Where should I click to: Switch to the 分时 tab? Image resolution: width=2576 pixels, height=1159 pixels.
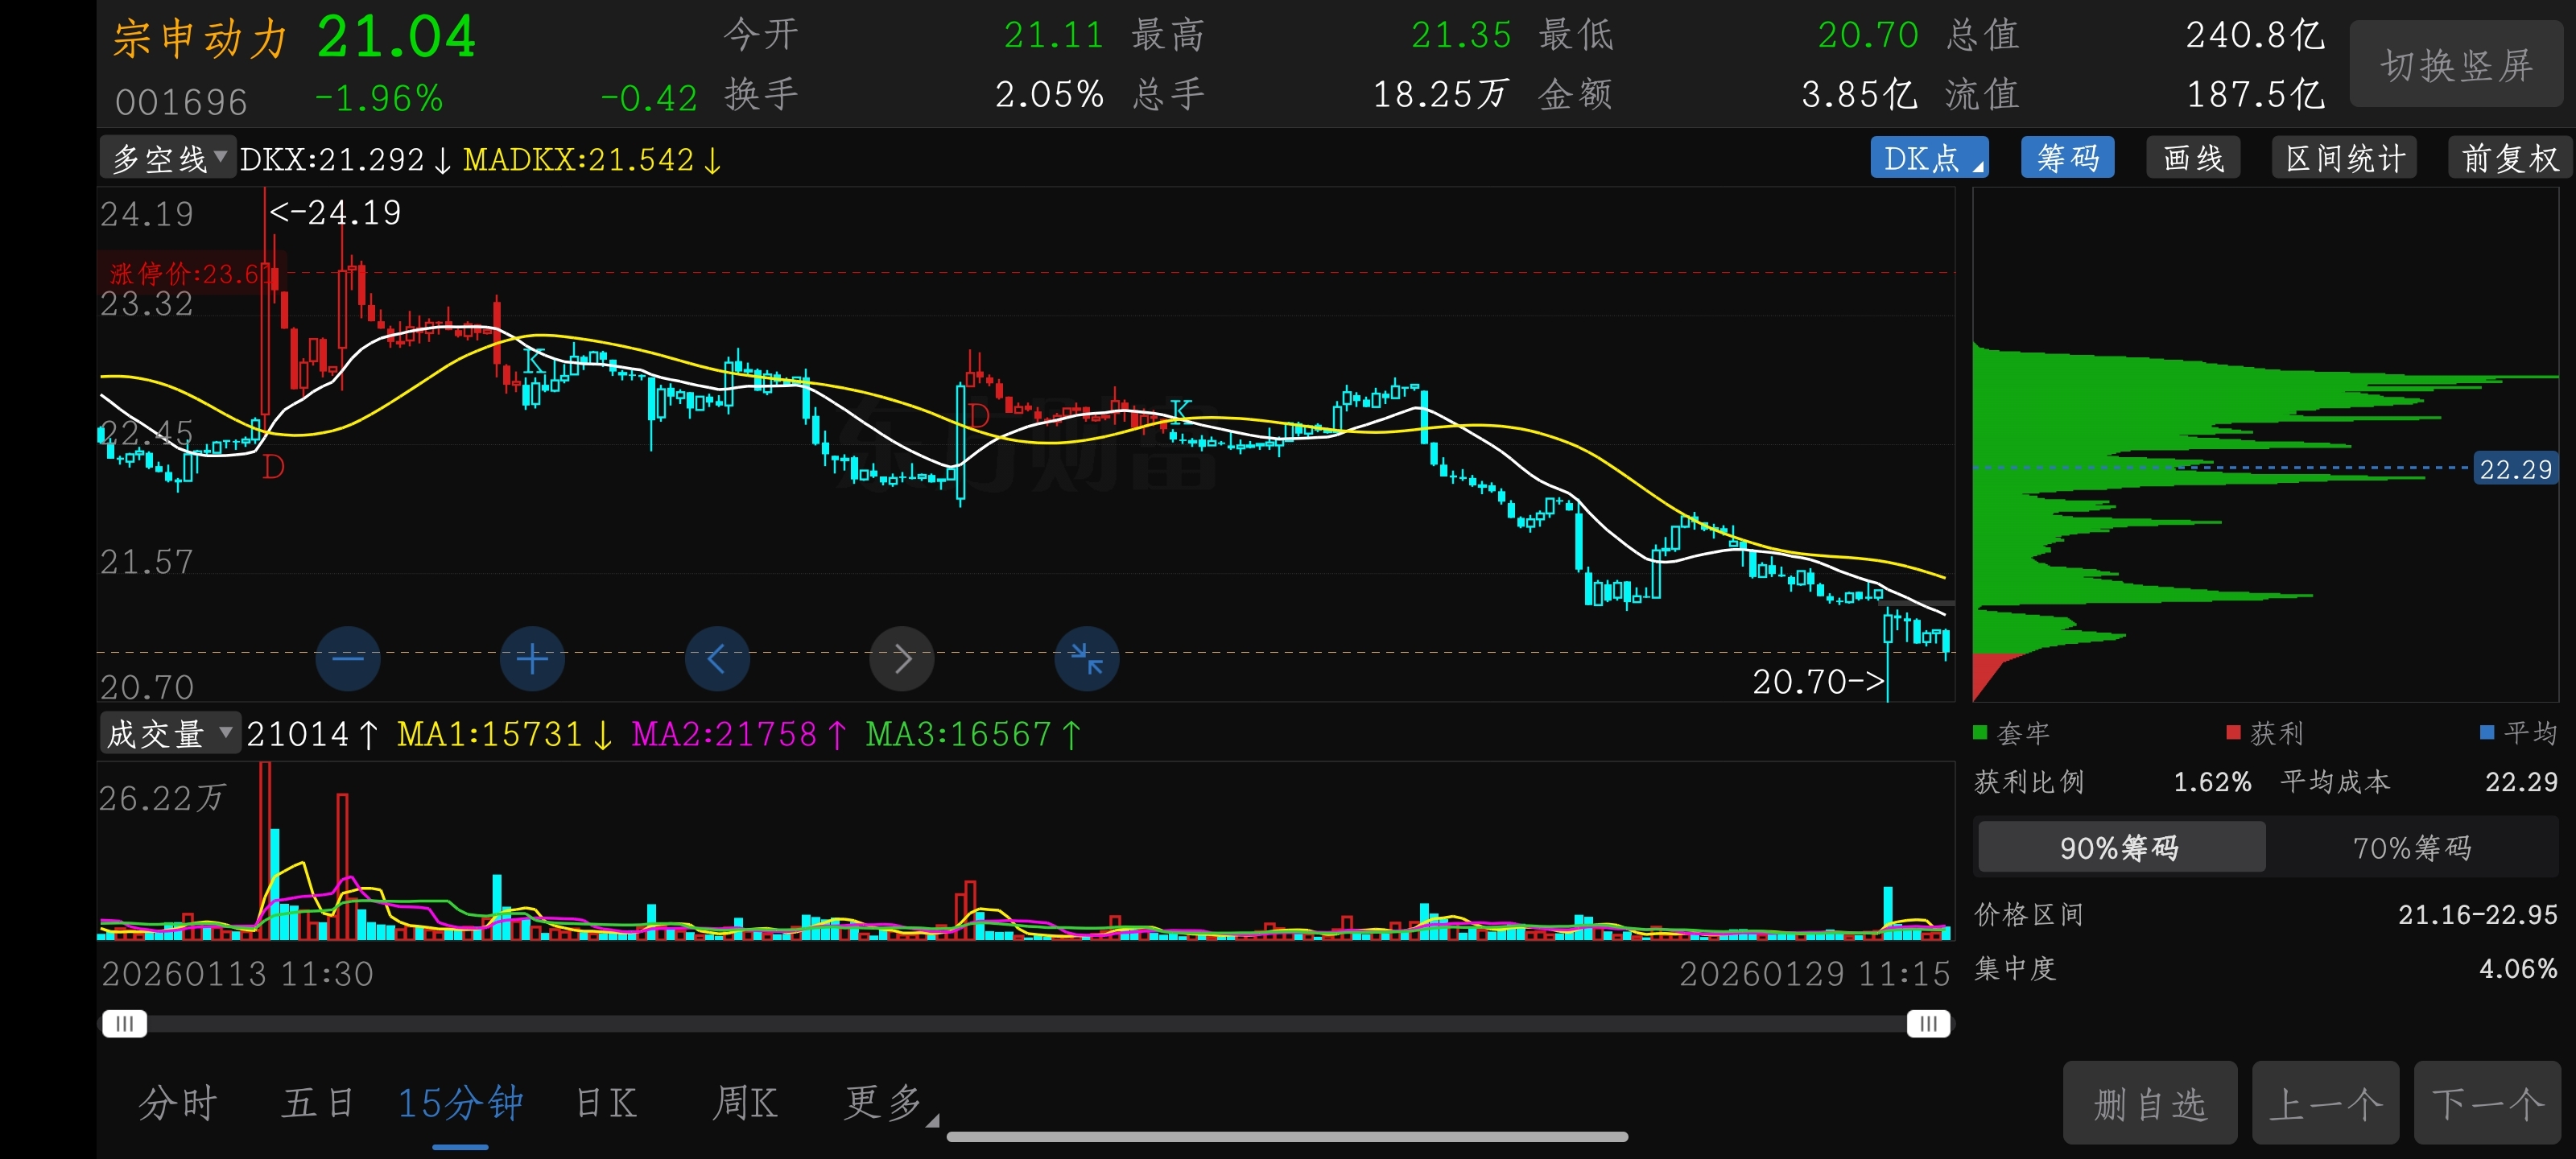point(178,1103)
